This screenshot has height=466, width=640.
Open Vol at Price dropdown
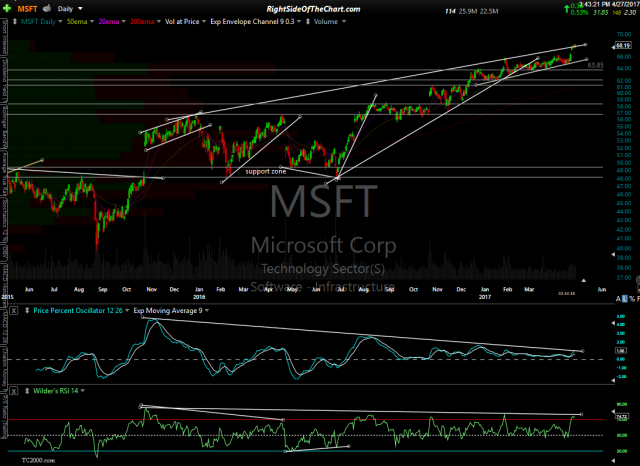pos(204,22)
